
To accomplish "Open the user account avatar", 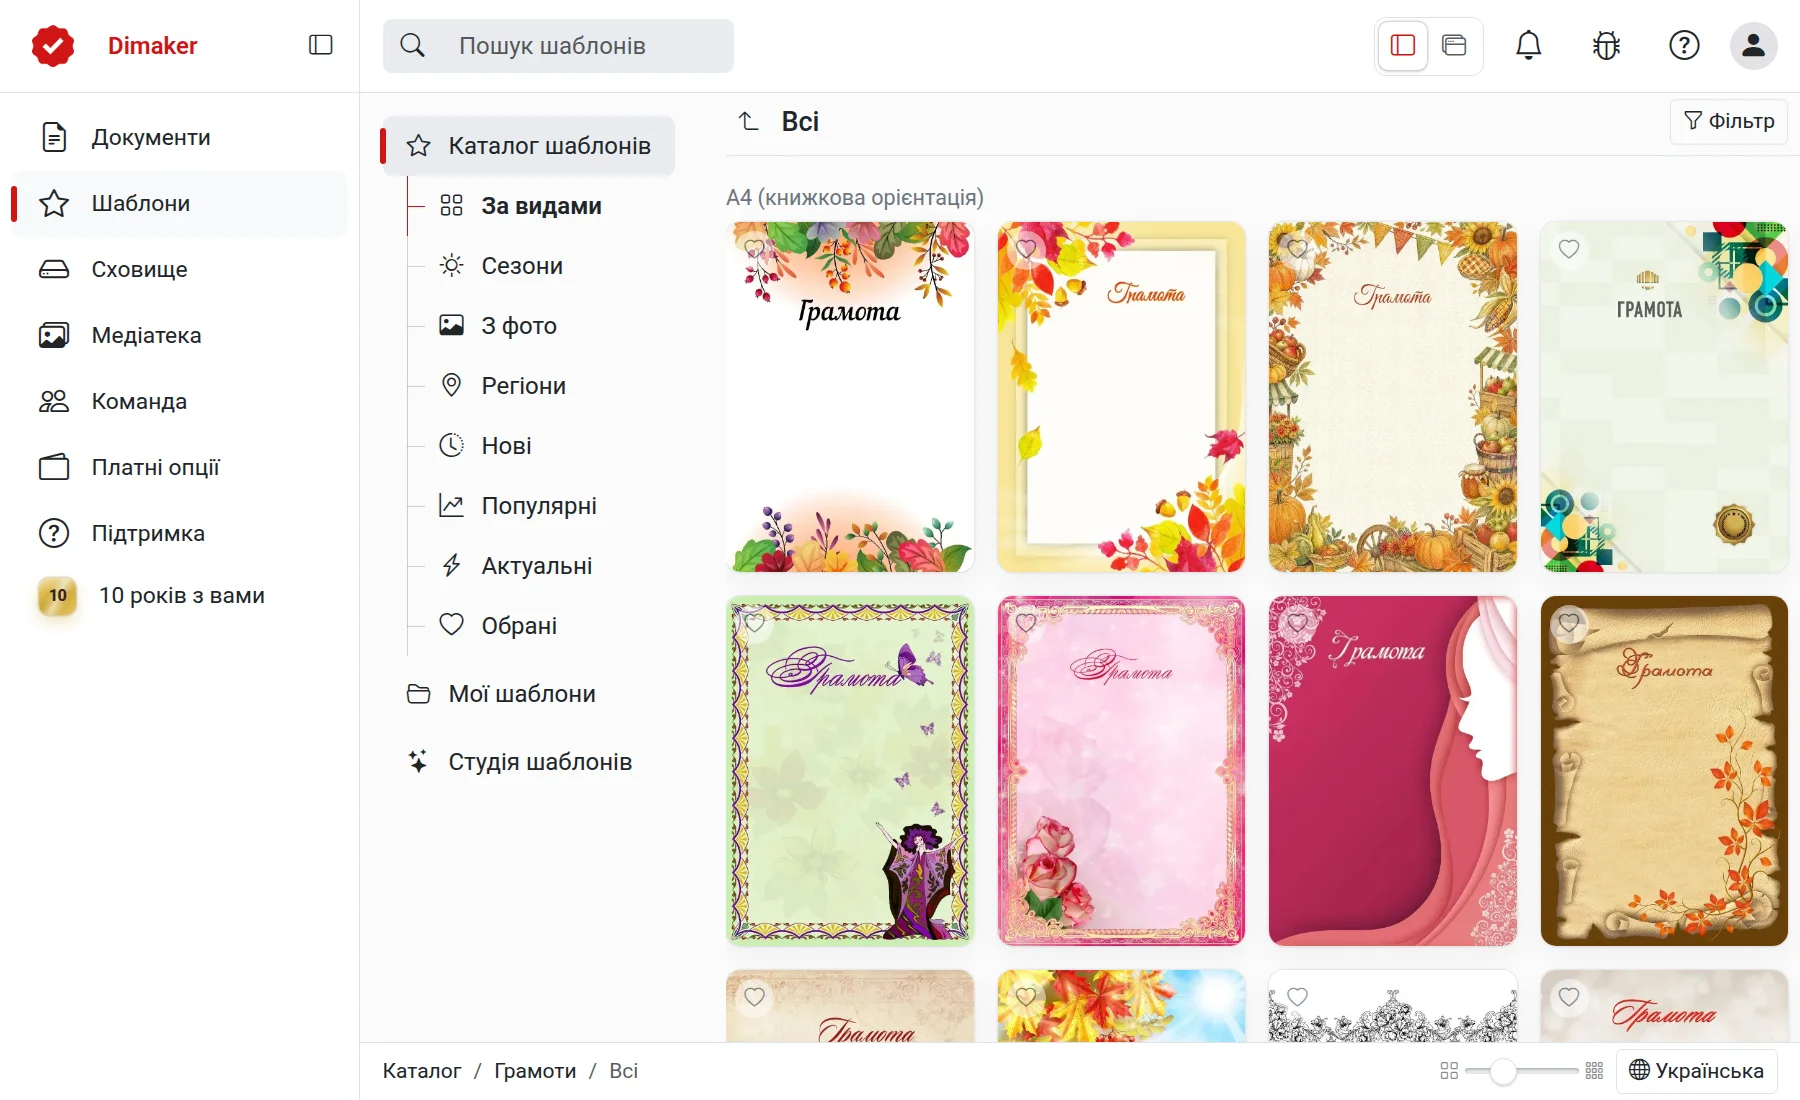I will 1754,45.
